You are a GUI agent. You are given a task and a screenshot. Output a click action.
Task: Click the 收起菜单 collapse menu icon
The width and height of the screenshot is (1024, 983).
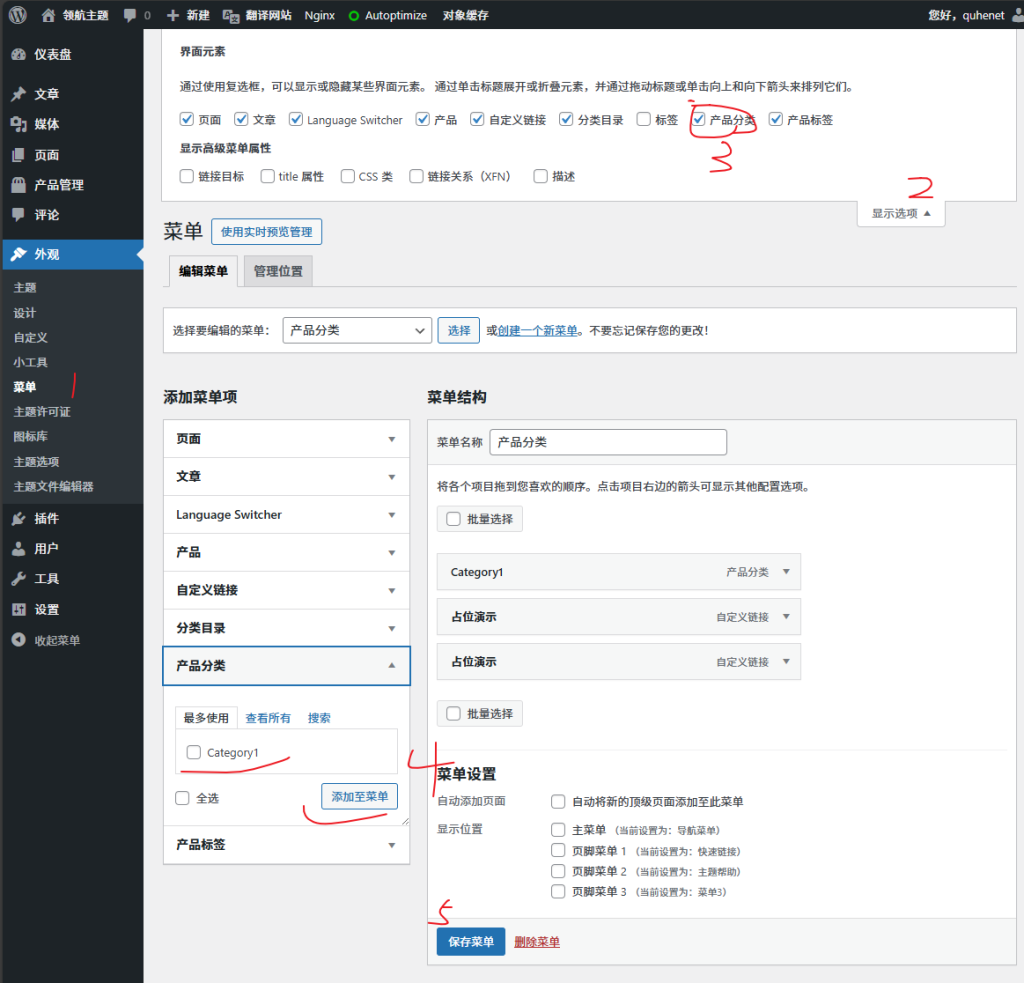coord(18,640)
